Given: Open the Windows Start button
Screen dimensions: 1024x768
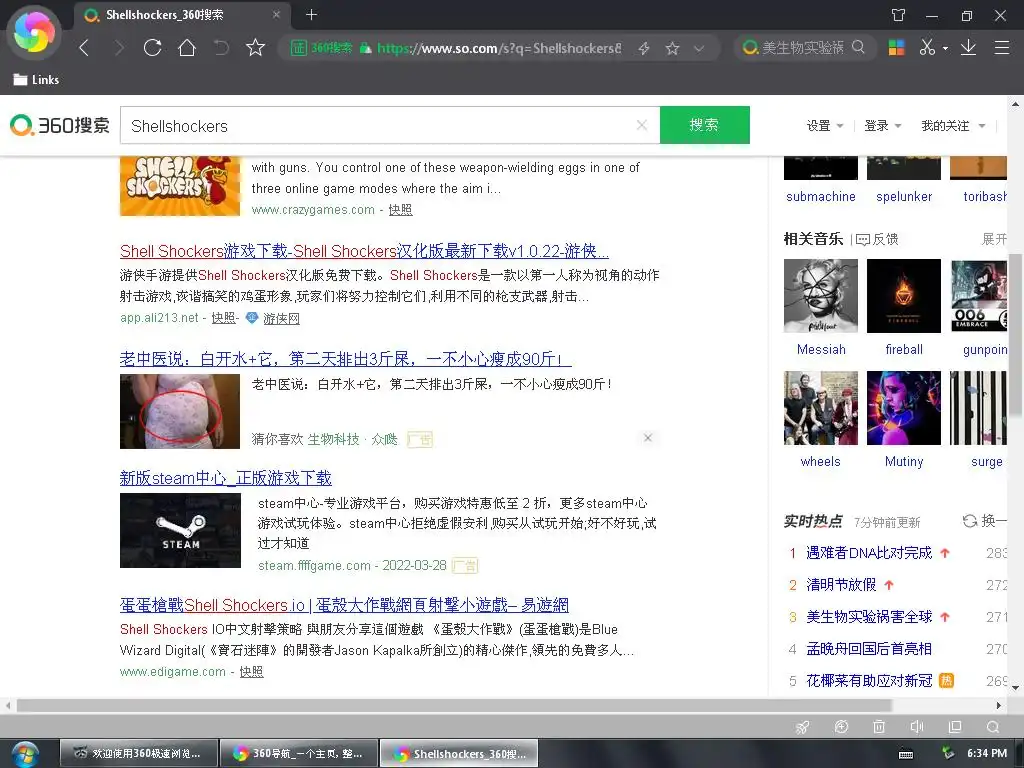Looking at the screenshot, I should coord(25,754).
